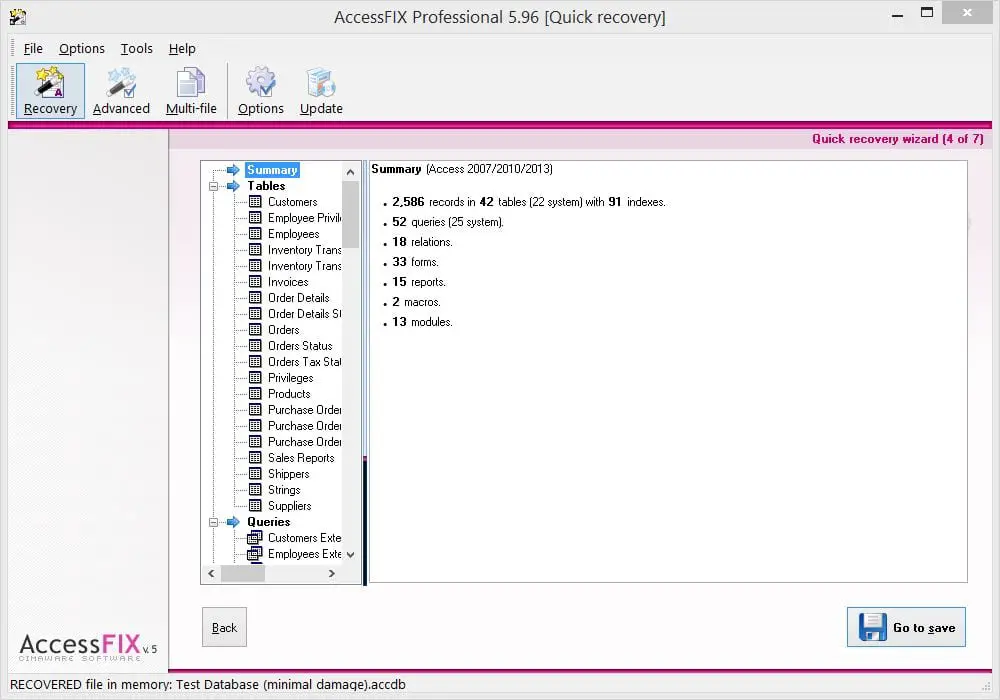Click the table icon beside Suppliers
This screenshot has width=1000, height=700.
pos(255,505)
